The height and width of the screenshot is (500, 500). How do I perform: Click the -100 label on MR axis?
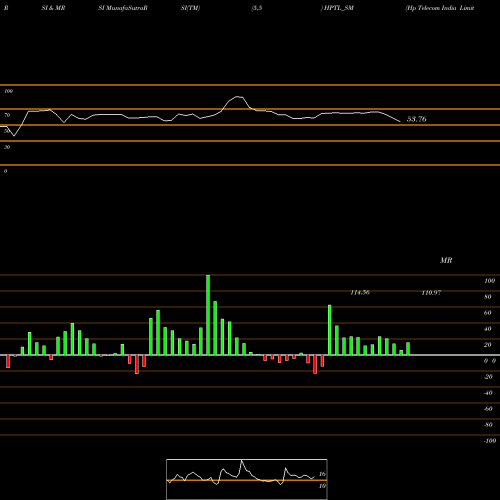[490, 441]
